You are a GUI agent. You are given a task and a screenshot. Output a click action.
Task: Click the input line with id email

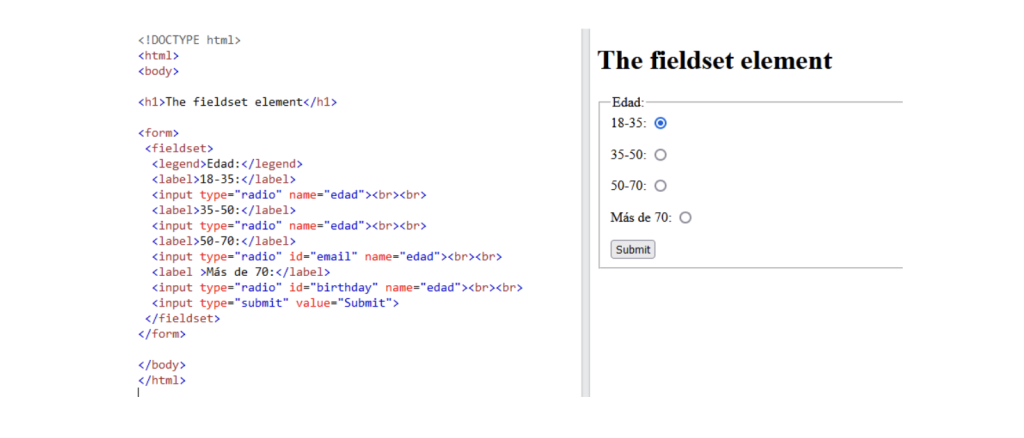[327, 257]
